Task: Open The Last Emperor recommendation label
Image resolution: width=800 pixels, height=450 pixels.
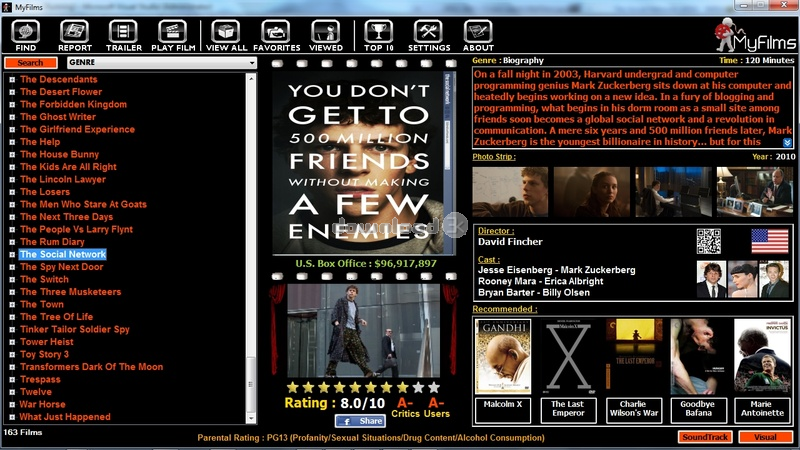Action: click(x=568, y=410)
